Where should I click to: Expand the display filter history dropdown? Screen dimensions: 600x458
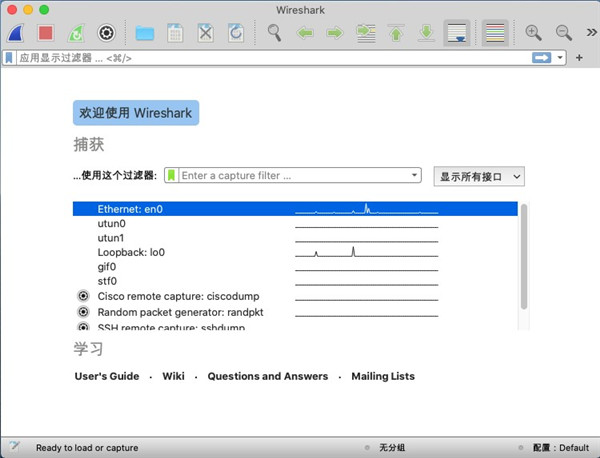pyautogui.click(x=561, y=58)
